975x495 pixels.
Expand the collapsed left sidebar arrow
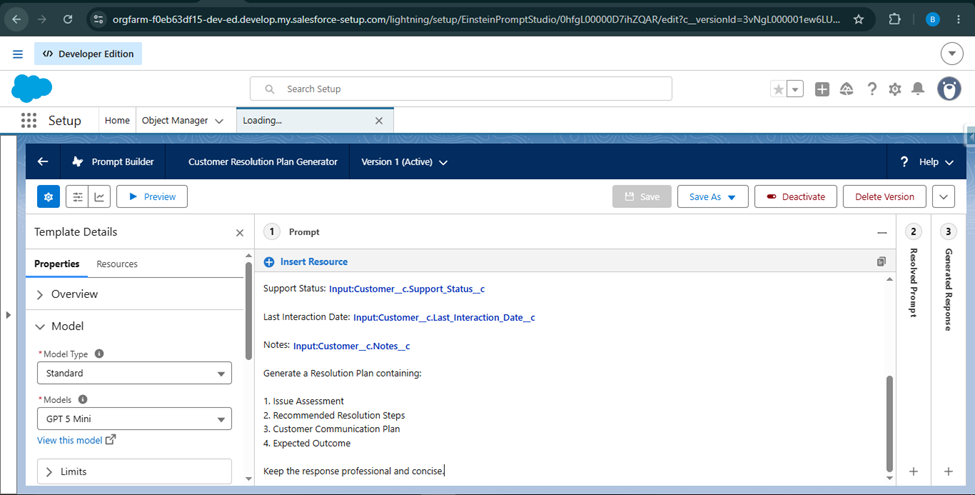(8, 315)
